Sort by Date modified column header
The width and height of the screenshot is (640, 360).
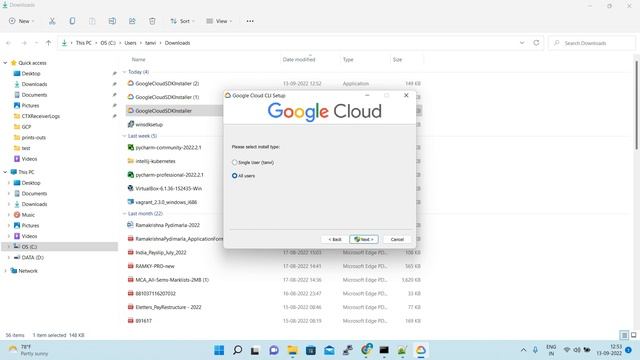point(299,60)
